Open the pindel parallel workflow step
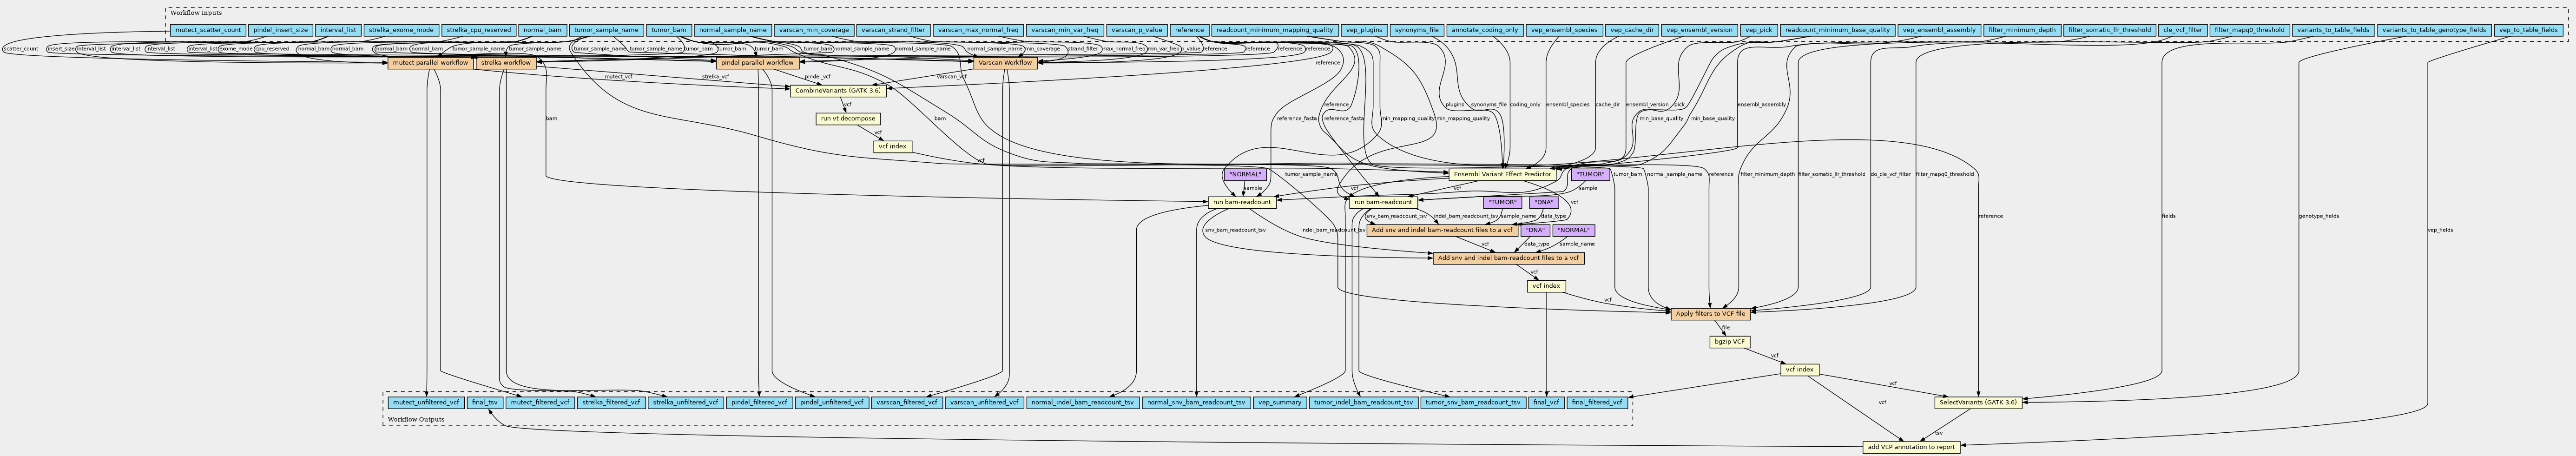This screenshot has height=456, width=2576. click(x=757, y=63)
